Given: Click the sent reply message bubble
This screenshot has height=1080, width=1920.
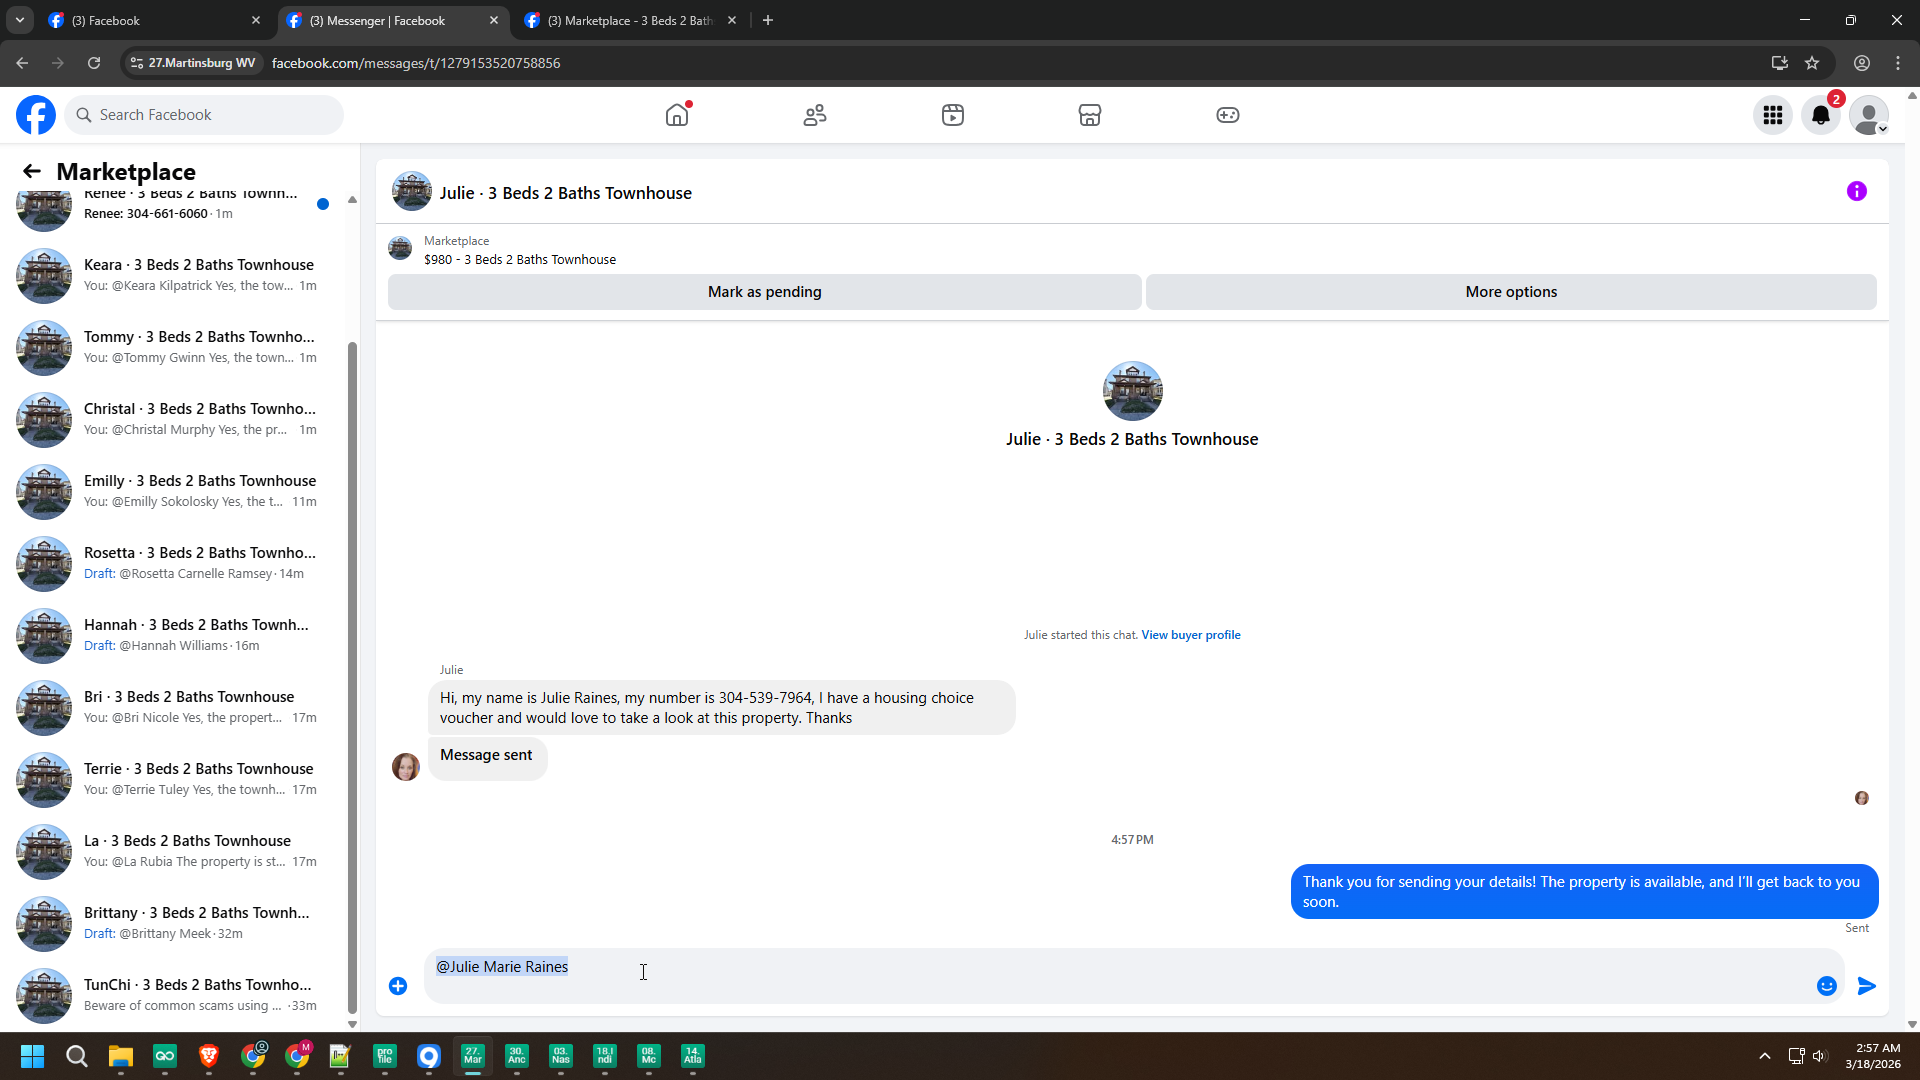Looking at the screenshot, I should pyautogui.click(x=1584, y=892).
